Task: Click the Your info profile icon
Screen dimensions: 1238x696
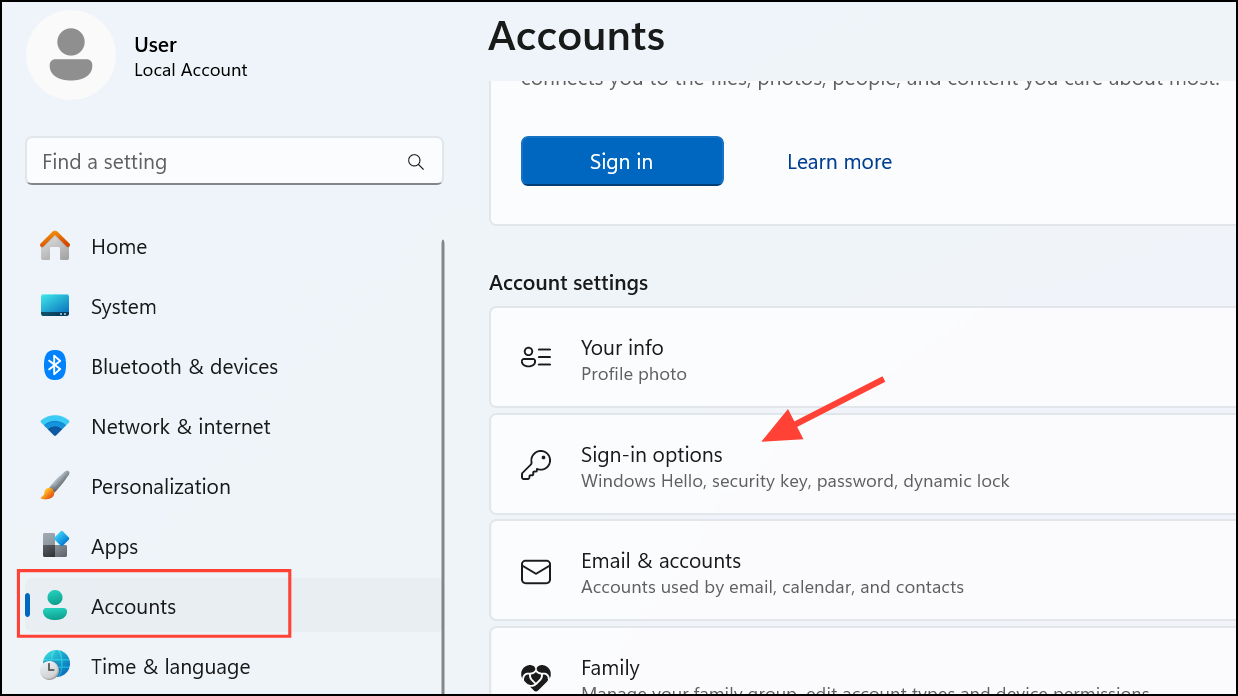Action: click(536, 357)
